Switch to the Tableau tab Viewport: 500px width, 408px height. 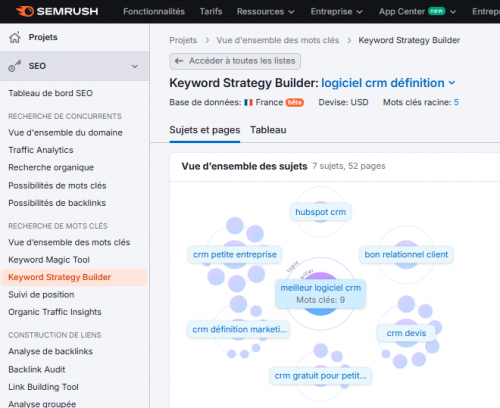268,130
